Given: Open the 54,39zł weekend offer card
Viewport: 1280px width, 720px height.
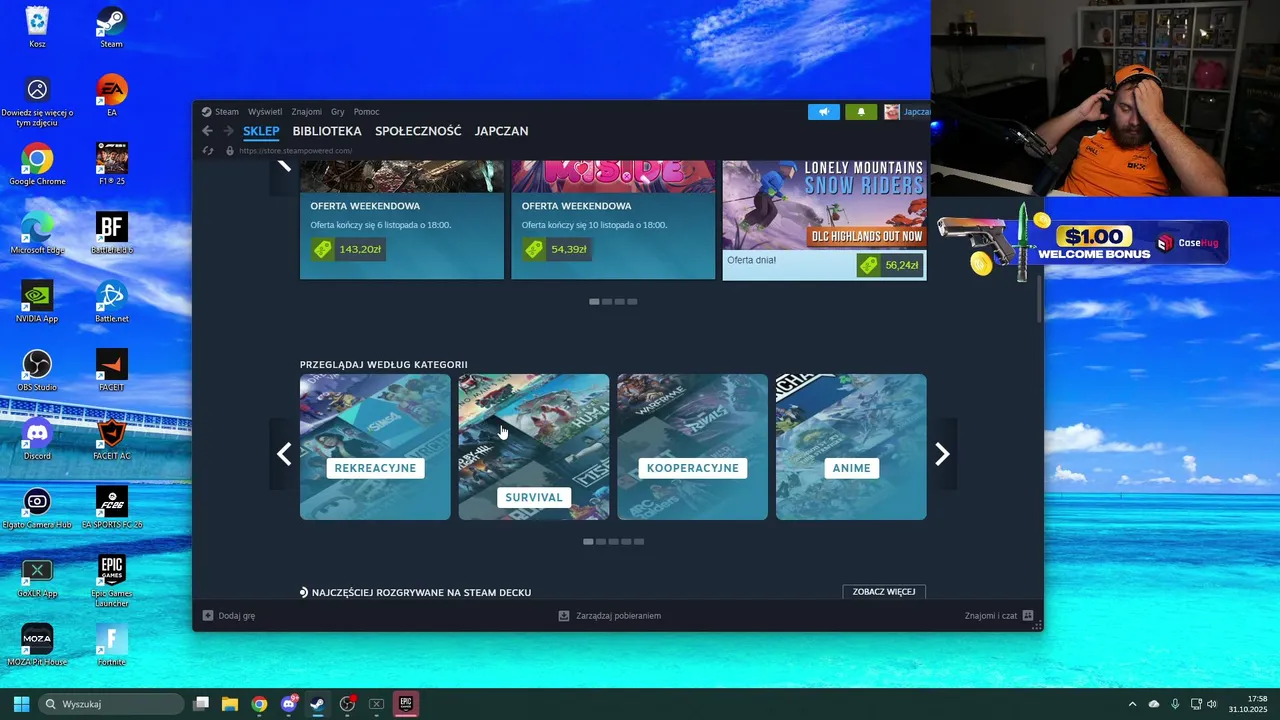Looking at the screenshot, I should [613, 220].
